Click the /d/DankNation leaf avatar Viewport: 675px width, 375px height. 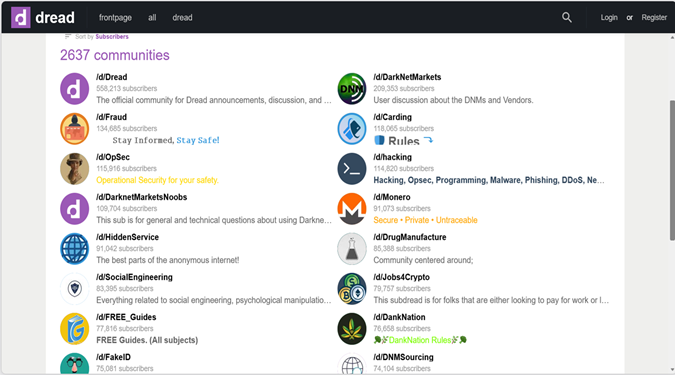coord(352,329)
